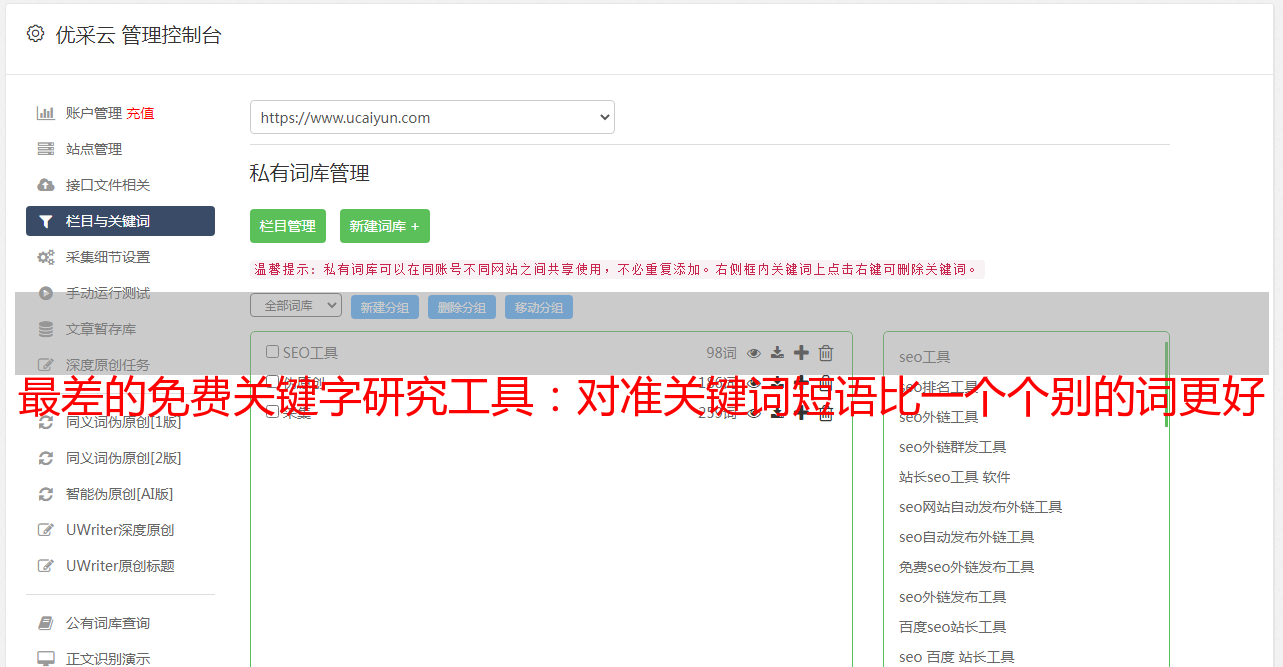The height and width of the screenshot is (667, 1283).
Task: Select keyword seo网站自动发布外链工具
Action: point(981,507)
